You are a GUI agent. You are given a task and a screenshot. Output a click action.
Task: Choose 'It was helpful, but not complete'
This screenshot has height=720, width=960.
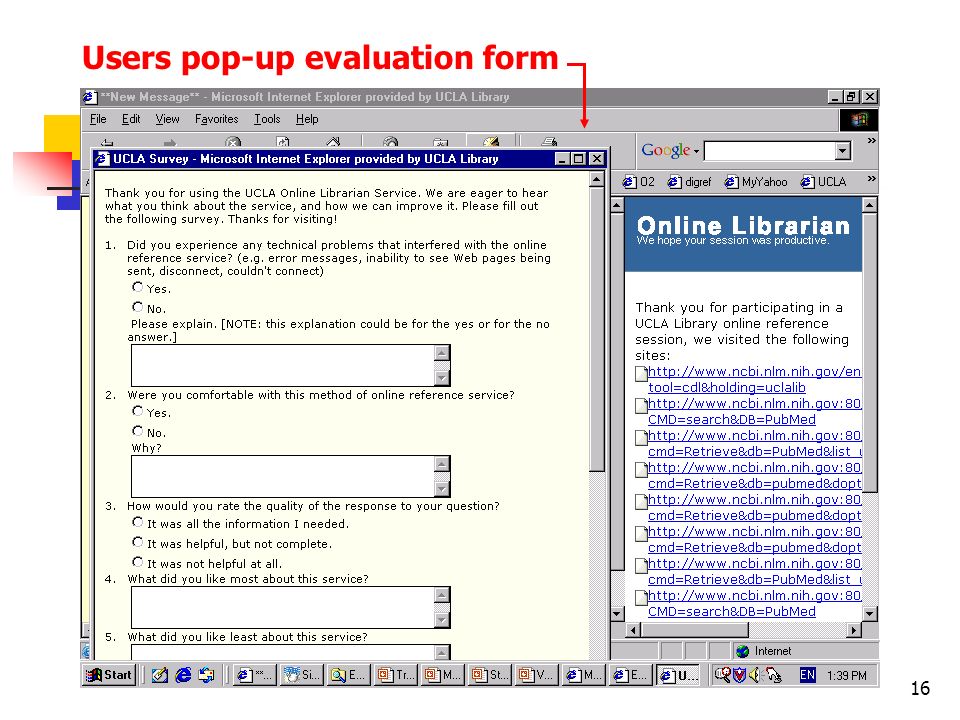point(137,542)
